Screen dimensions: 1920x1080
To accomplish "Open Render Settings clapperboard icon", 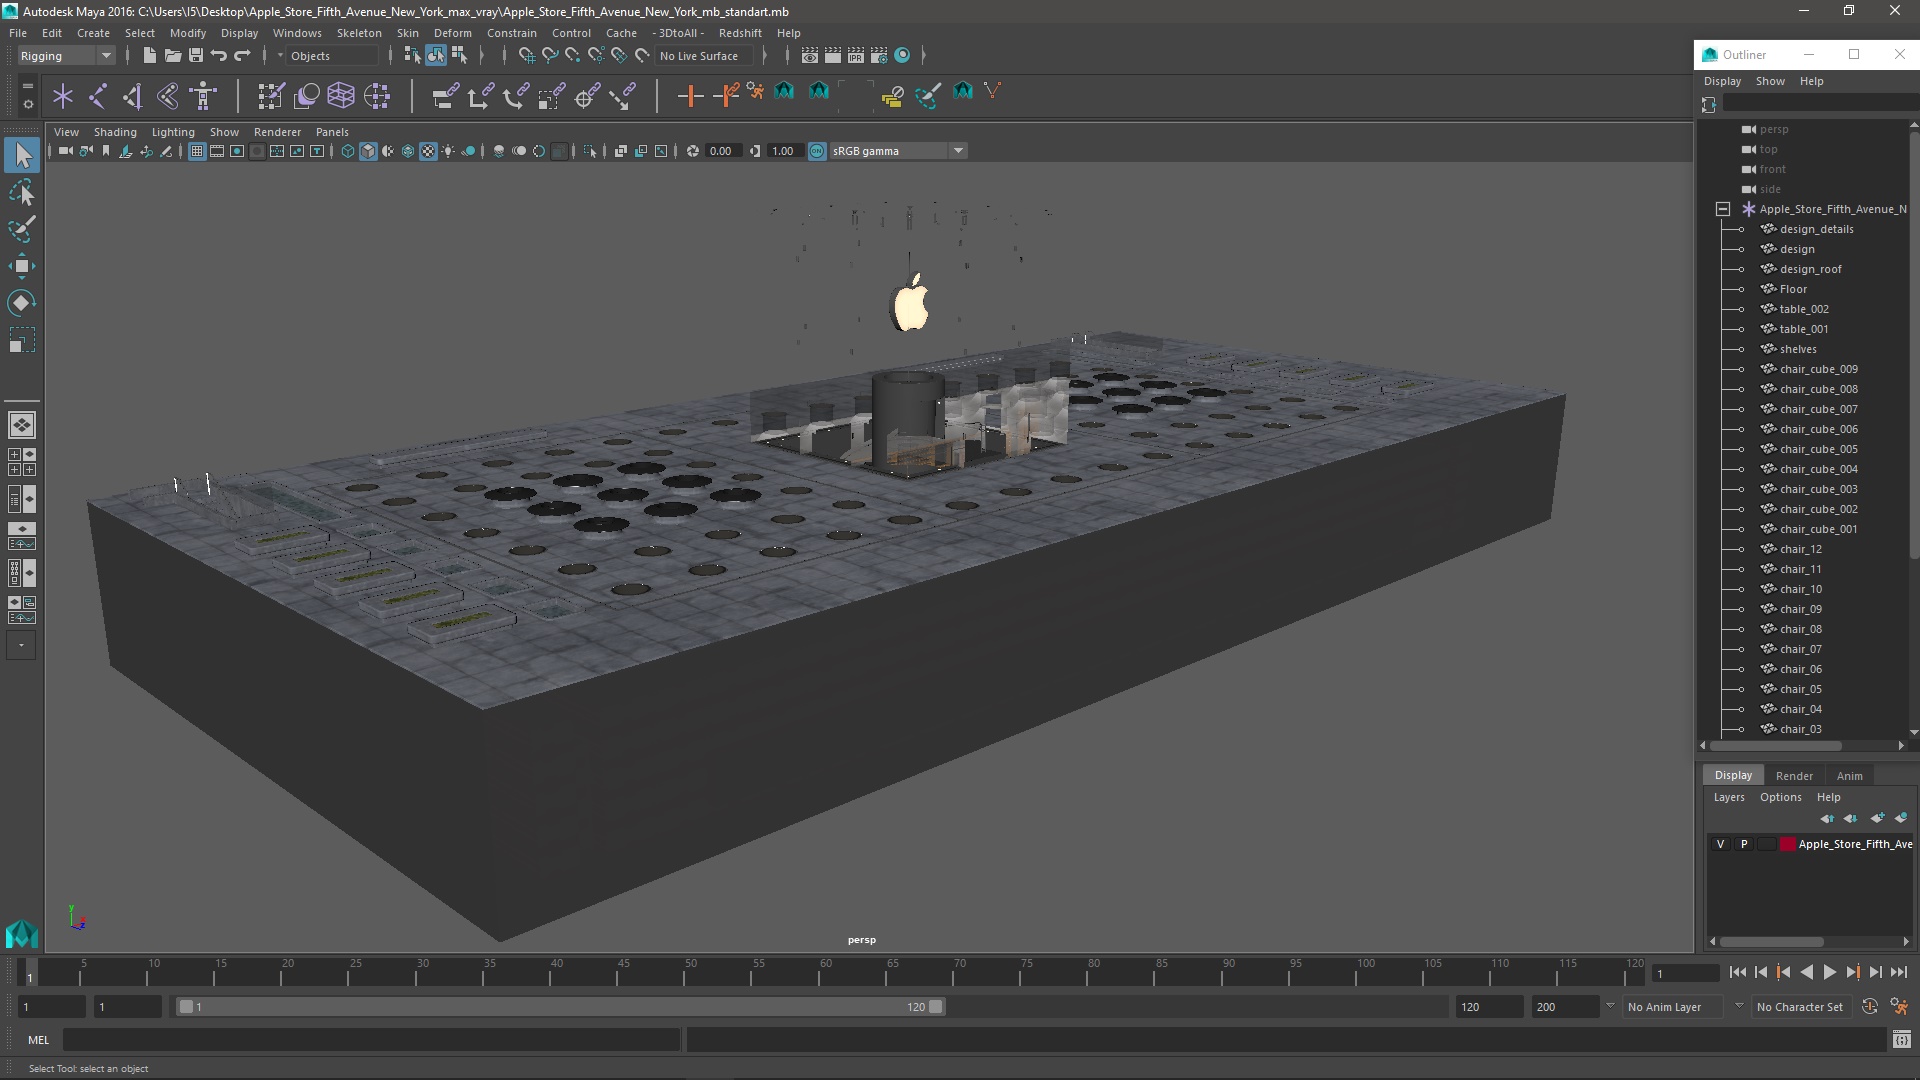I will pyautogui.click(x=878, y=55).
